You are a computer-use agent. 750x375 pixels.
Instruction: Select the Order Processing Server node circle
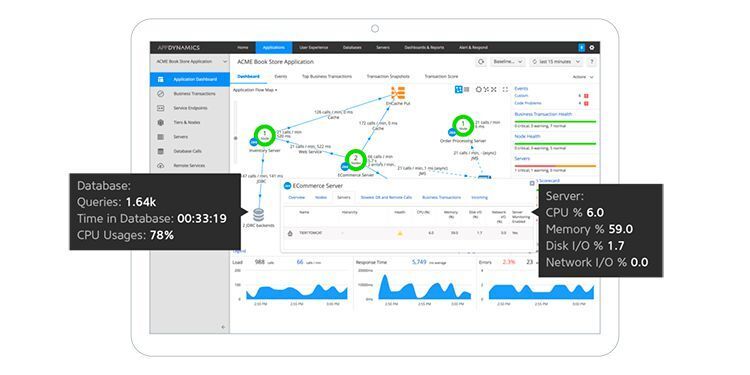tap(463, 125)
